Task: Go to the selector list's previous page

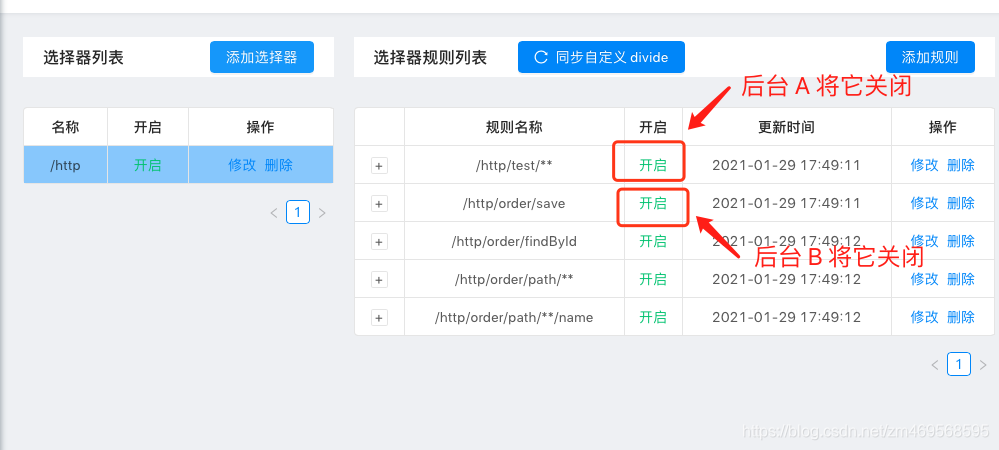Action: coord(274,212)
